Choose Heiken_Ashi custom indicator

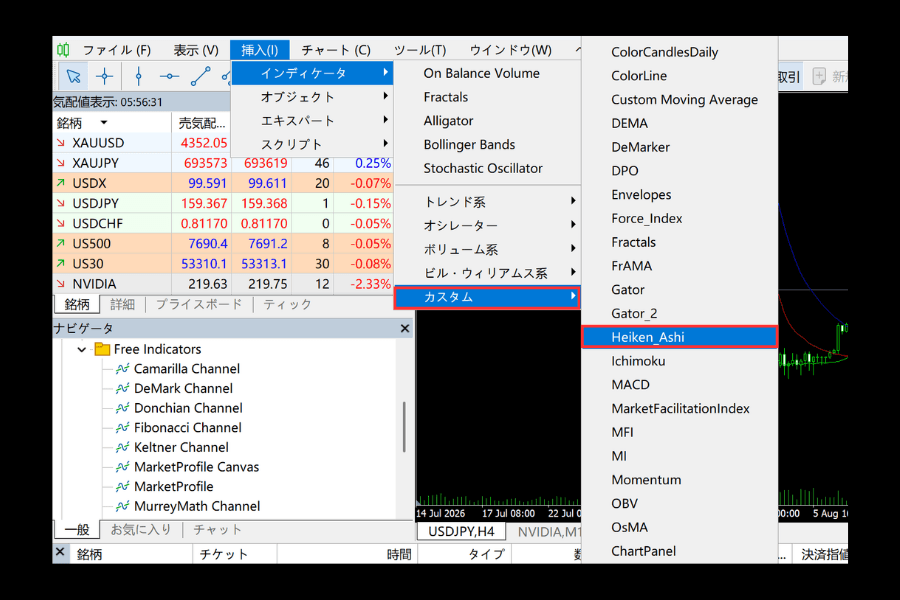(680, 337)
